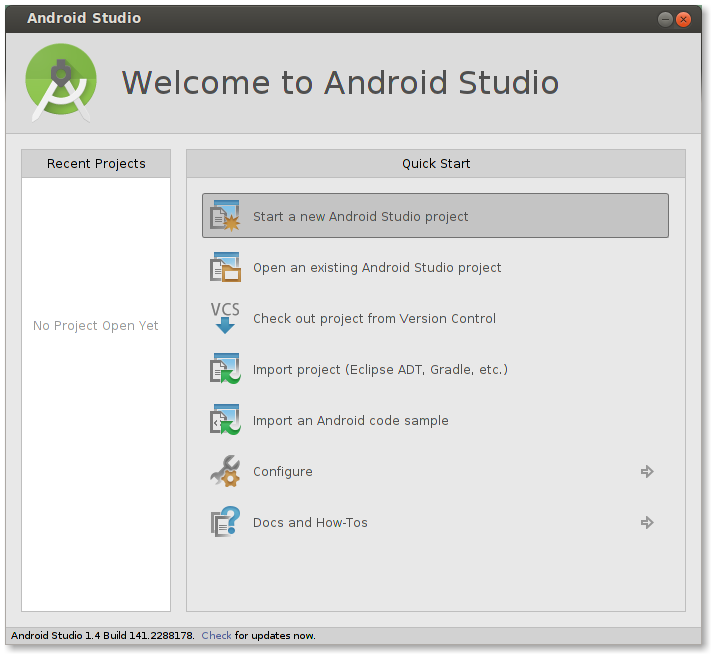Screen dimensions: 711x654
Task: Click the new project starburst icon
Action: [x=225, y=216]
